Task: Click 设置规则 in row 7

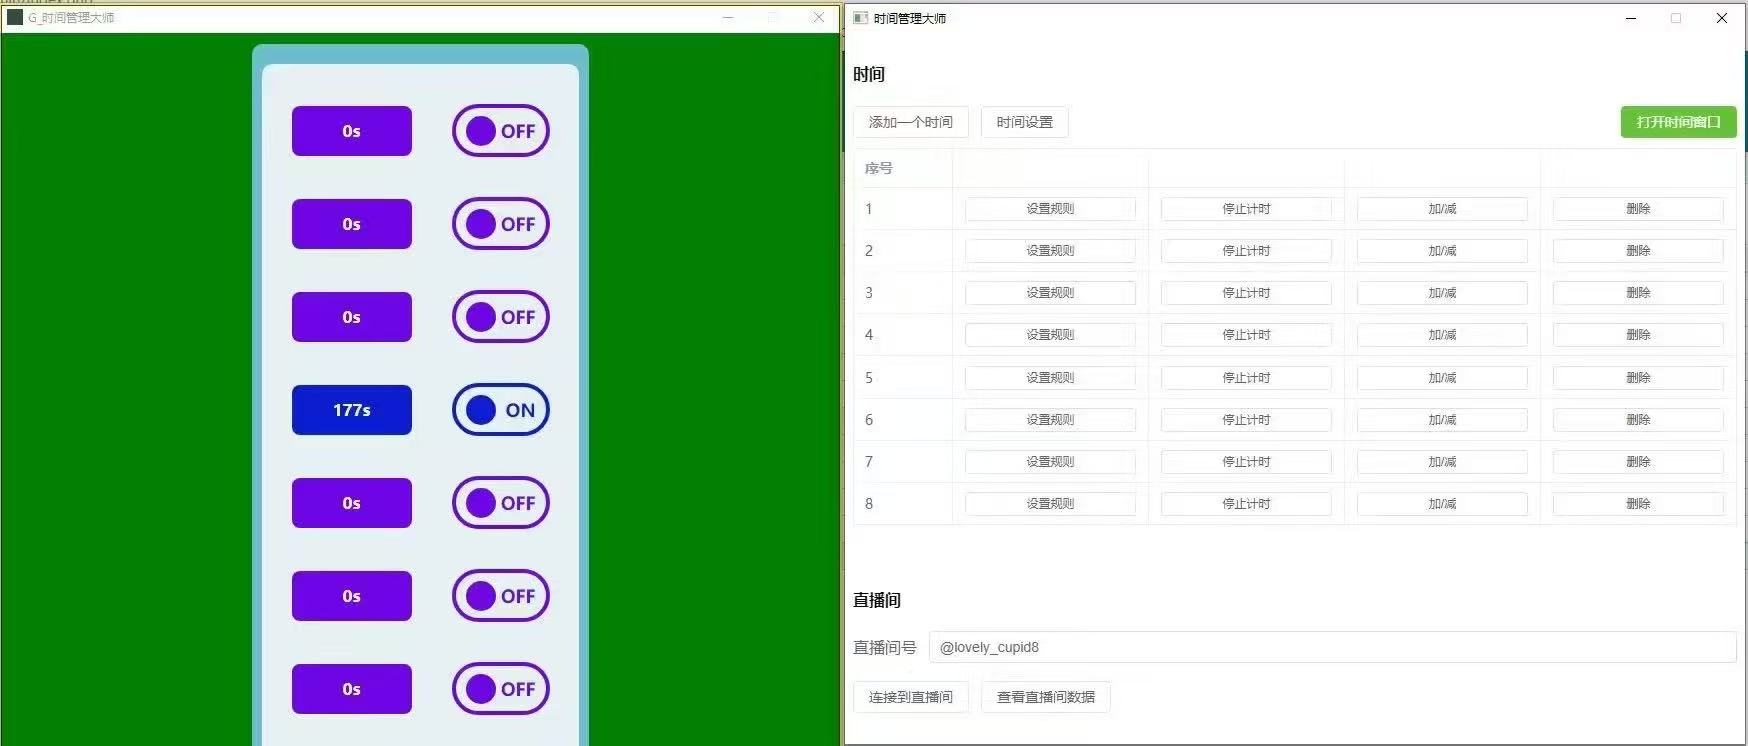Action: (1050, 462)
